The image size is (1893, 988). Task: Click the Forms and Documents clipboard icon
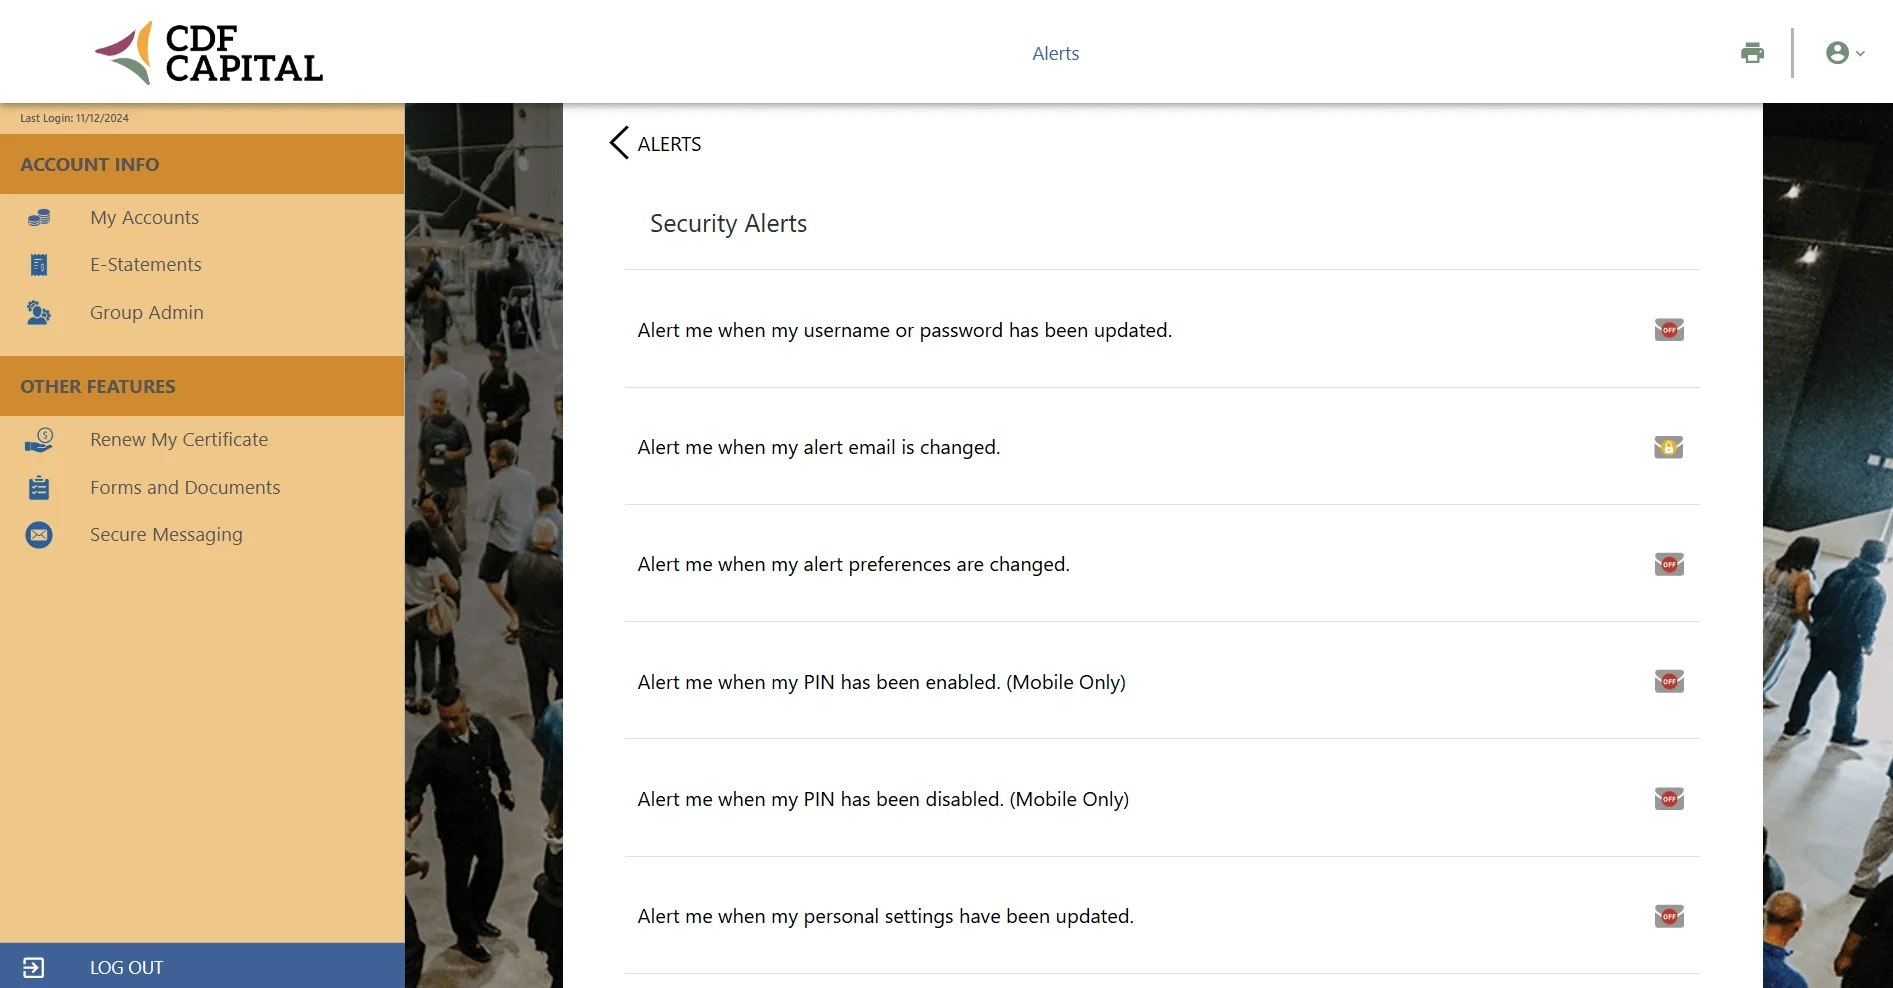(39, 488)
